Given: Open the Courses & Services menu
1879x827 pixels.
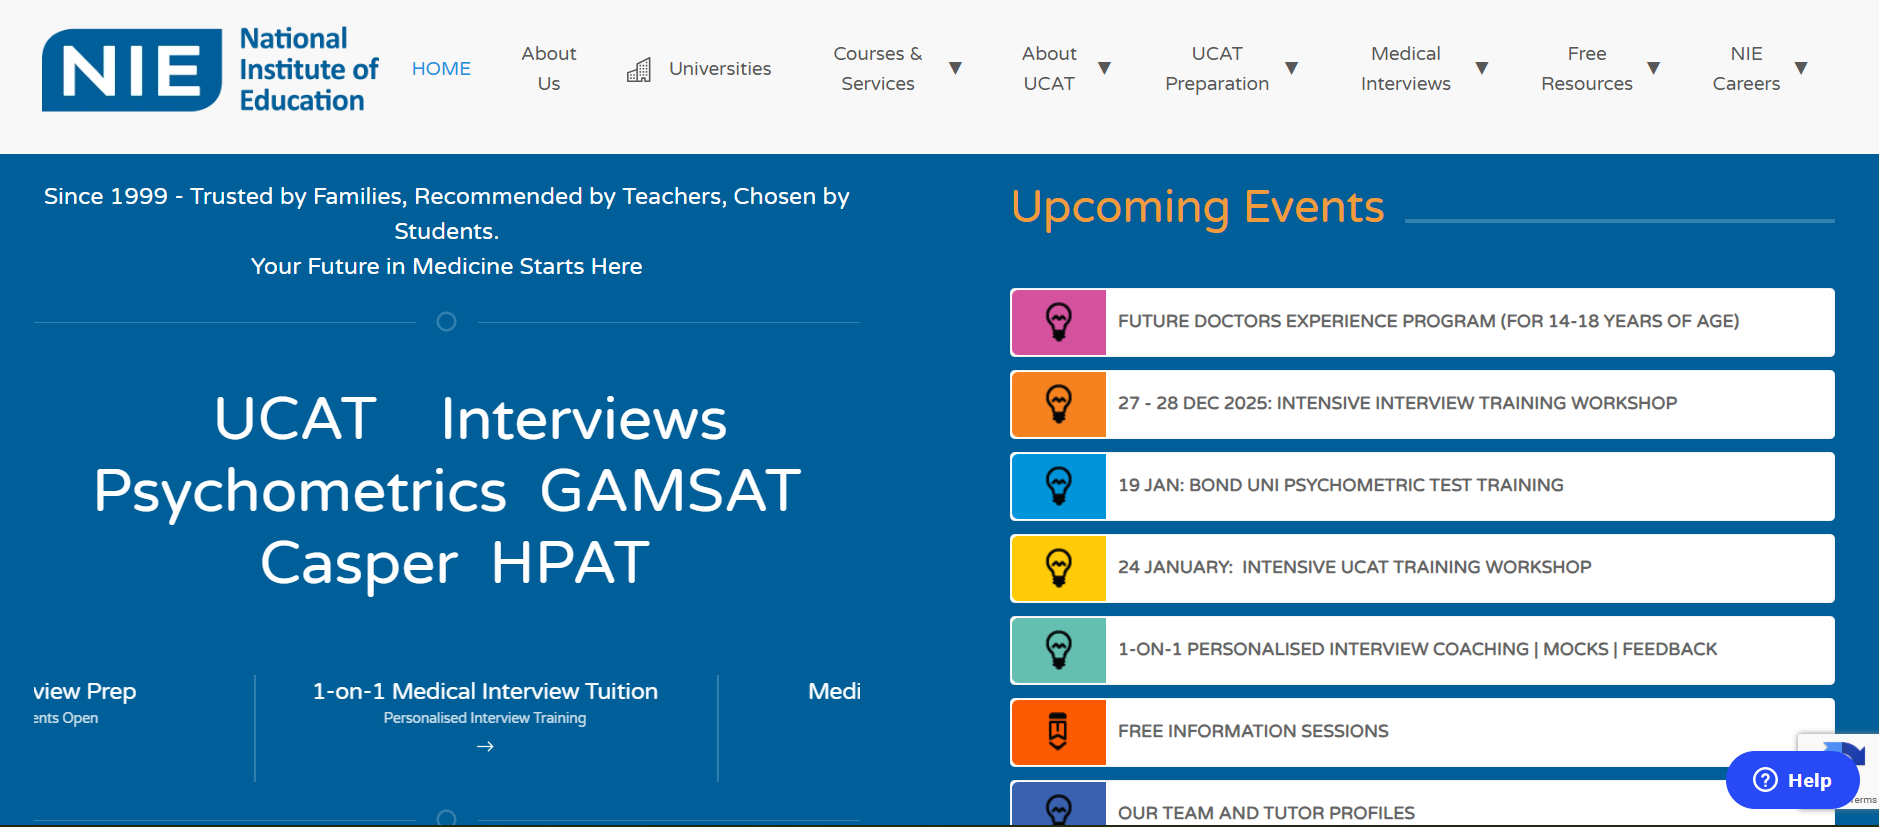Looking at the screenshot, I should pyautogui.click(x=878, y=68).
